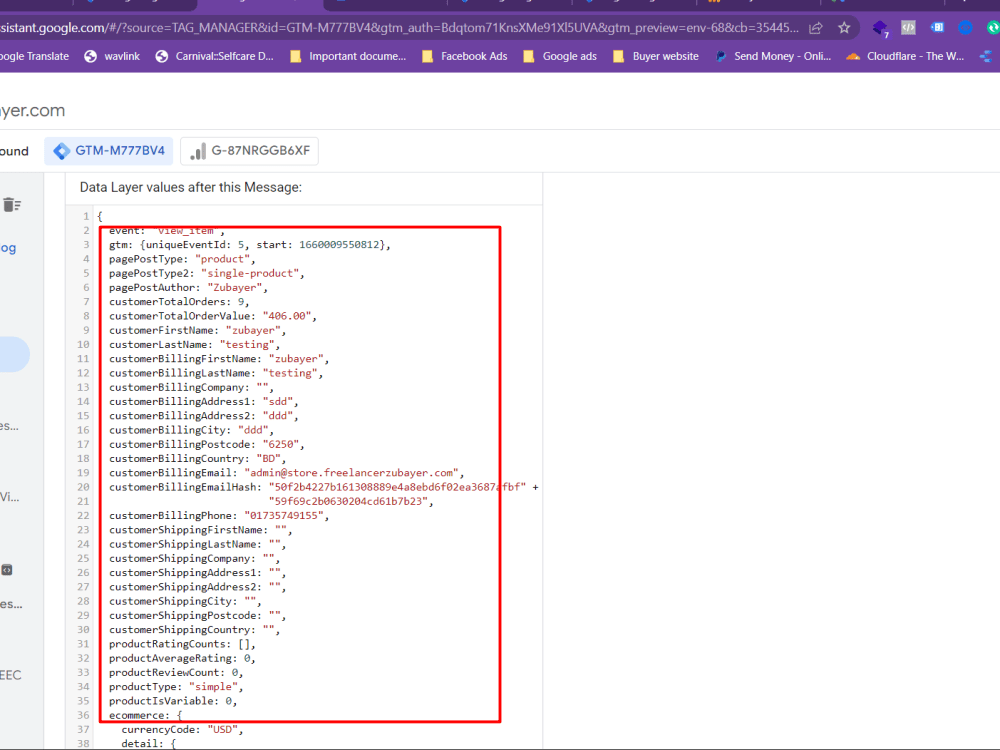Select the GTM-M777BV4 container tab
This screenshot has width=1000, height=750.
pos(108,151)
